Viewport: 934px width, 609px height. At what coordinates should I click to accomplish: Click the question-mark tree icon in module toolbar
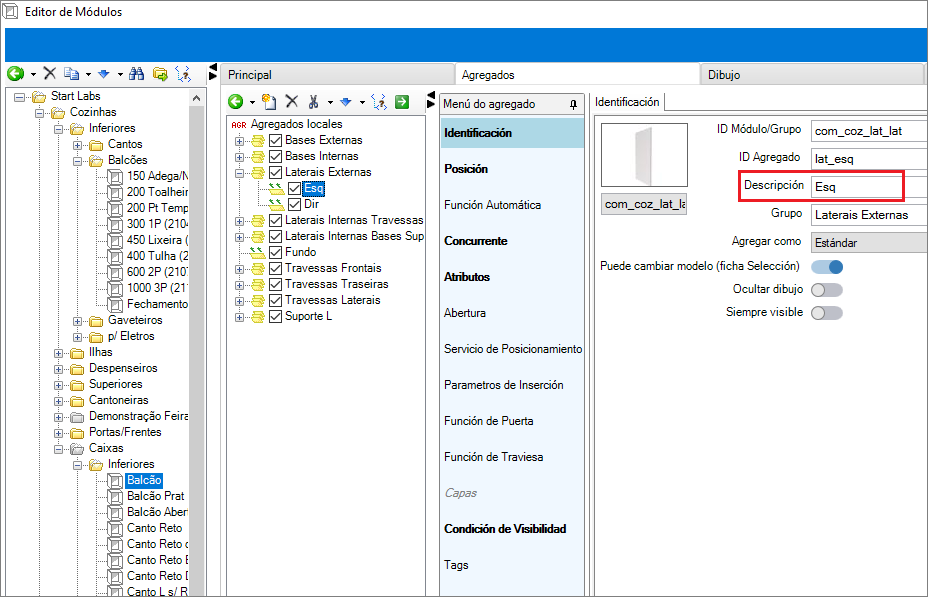(183, 74)
